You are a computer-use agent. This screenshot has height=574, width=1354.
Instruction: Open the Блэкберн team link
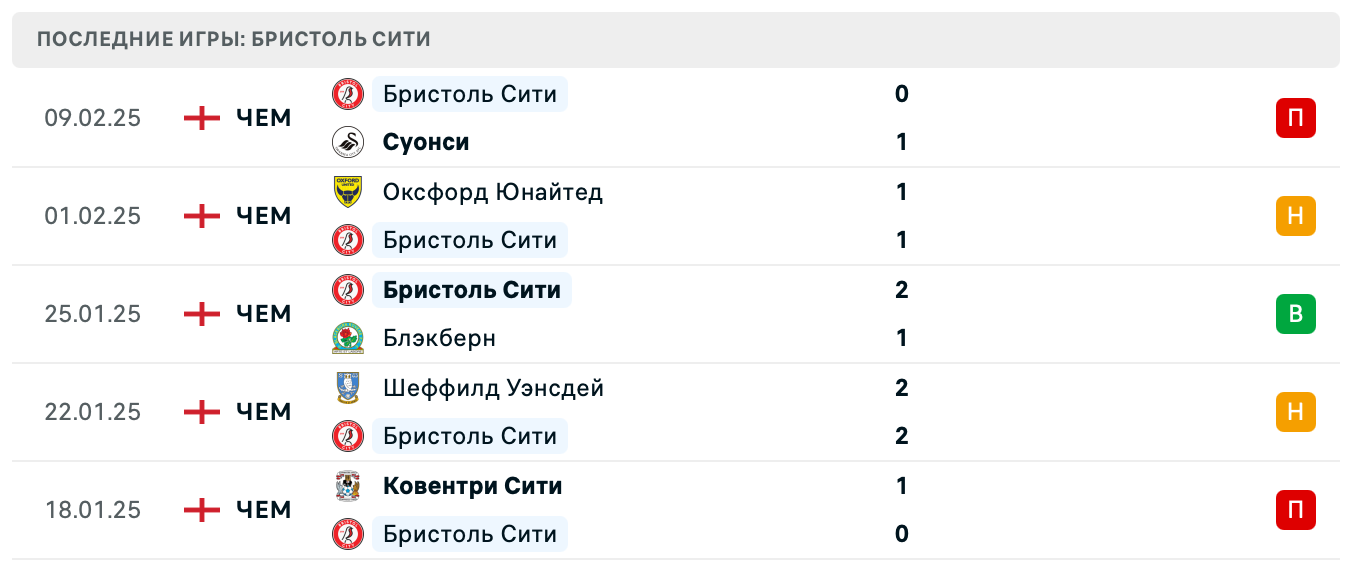click(x=439, y=339)
